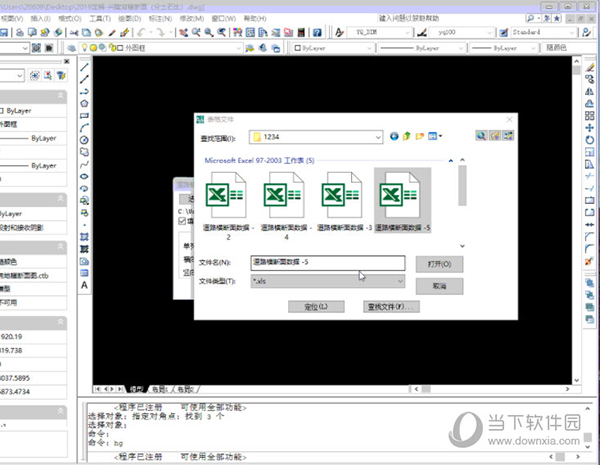Open the 标注(N) menu
Viewport: 600px width, 465px height.
tap(160, 18)
